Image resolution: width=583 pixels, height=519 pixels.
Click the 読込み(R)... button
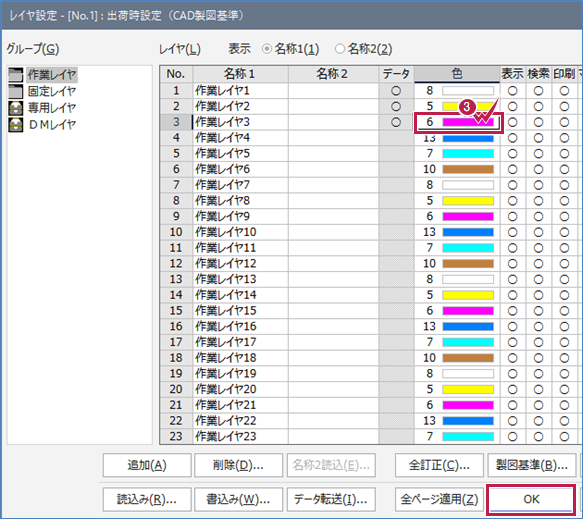147,499
